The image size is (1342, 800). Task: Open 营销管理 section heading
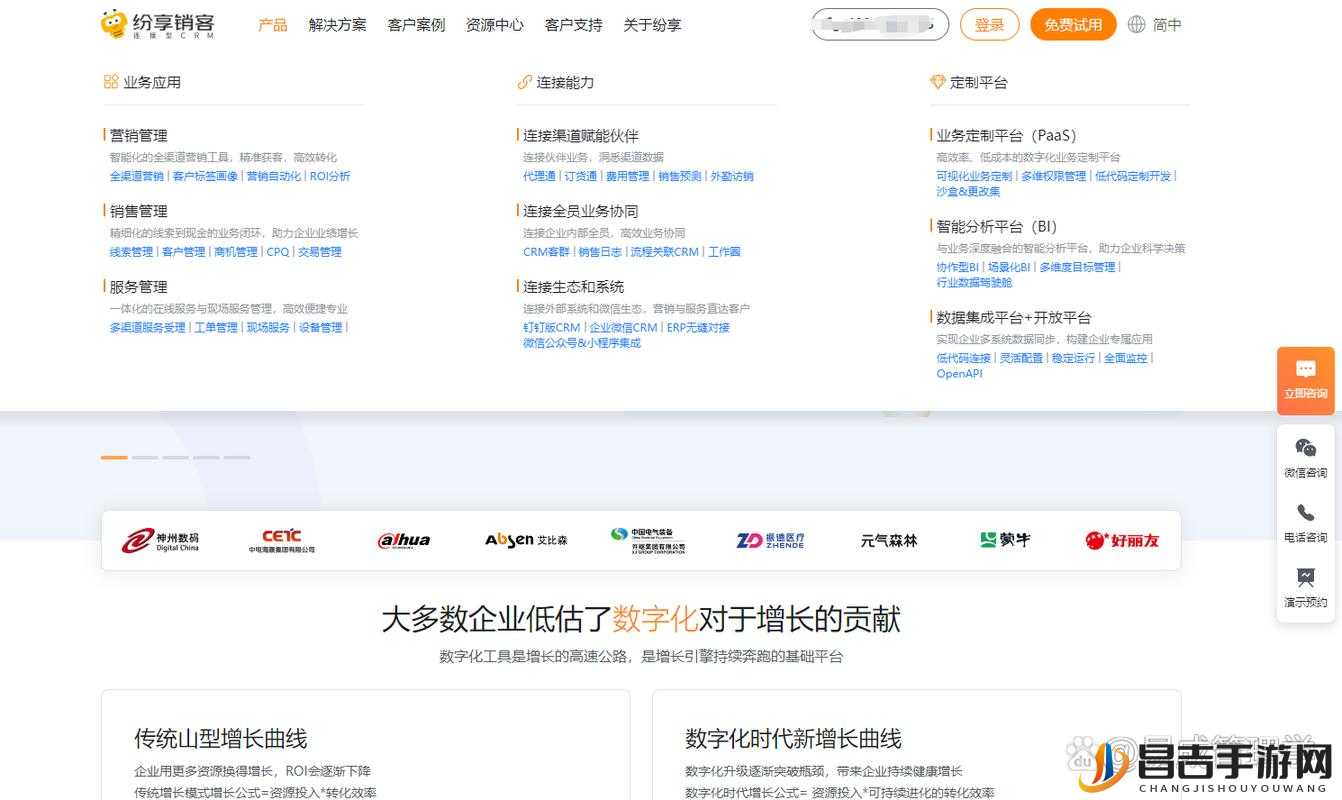click(x=138, y=135)
